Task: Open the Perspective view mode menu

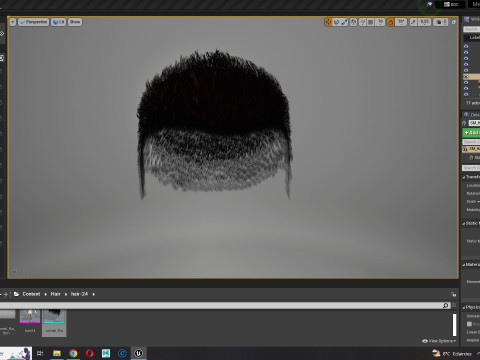Action: 33,22
